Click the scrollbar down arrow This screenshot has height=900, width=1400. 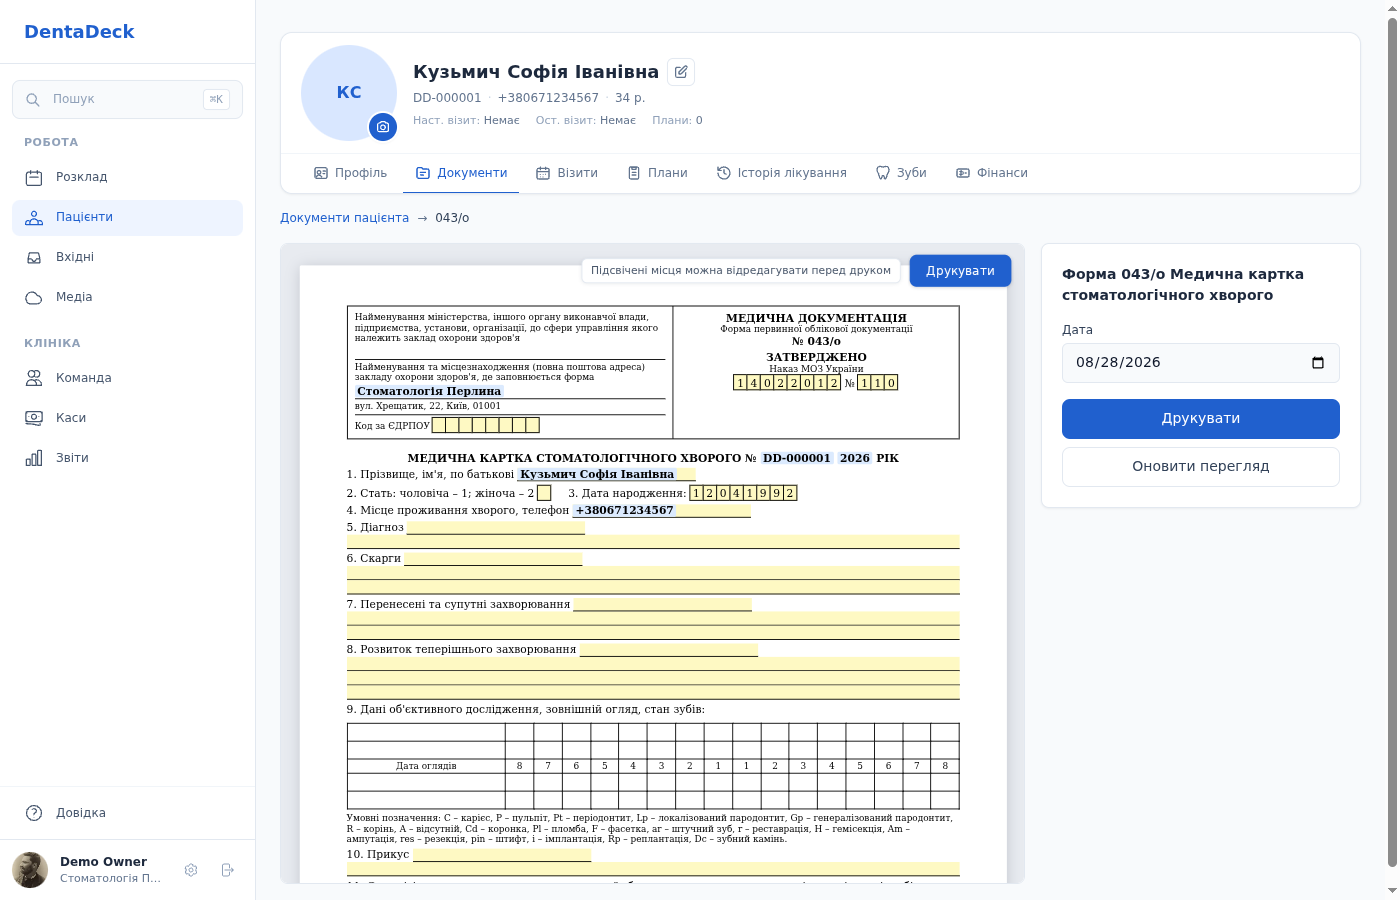1392,891
